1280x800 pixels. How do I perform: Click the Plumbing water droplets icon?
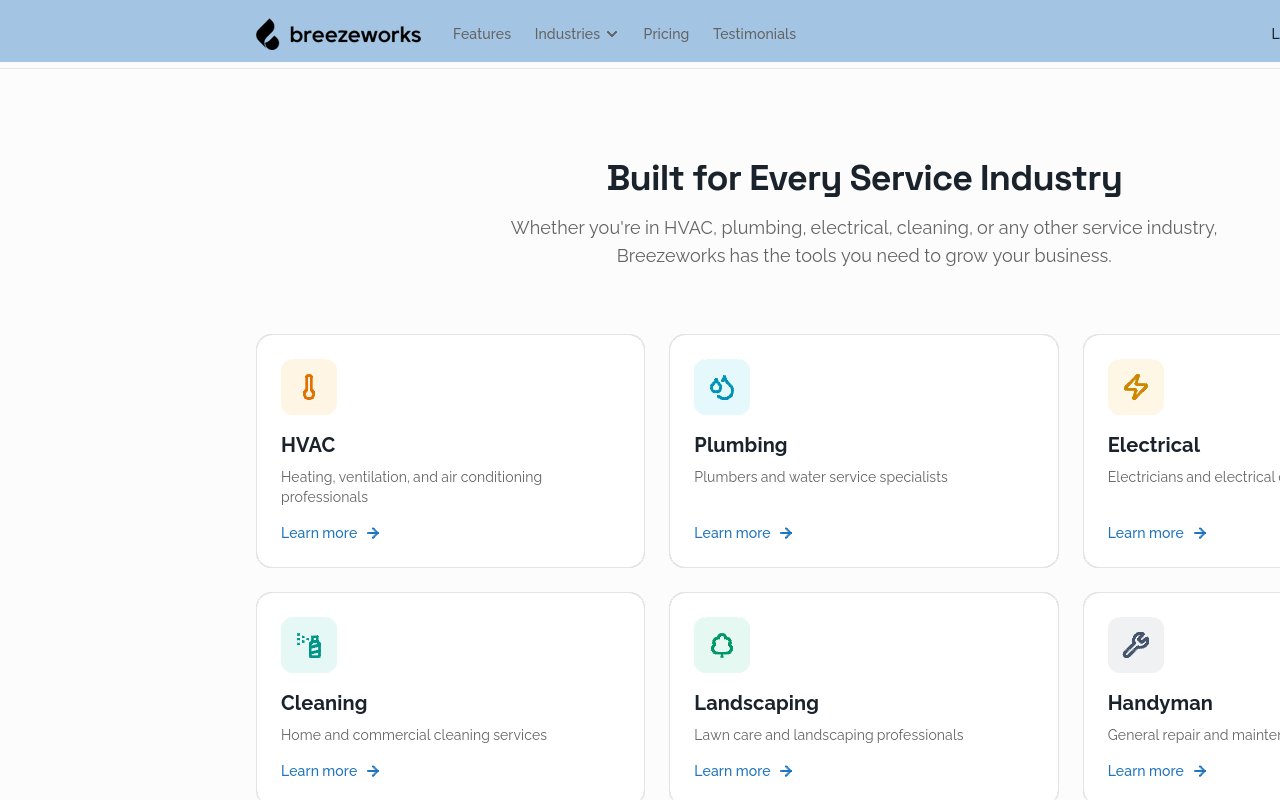[x=722, y=387]
